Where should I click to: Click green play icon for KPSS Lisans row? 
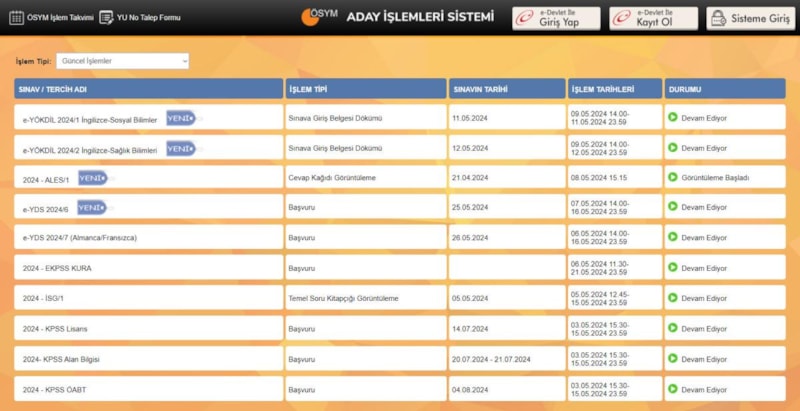[673, 328]
